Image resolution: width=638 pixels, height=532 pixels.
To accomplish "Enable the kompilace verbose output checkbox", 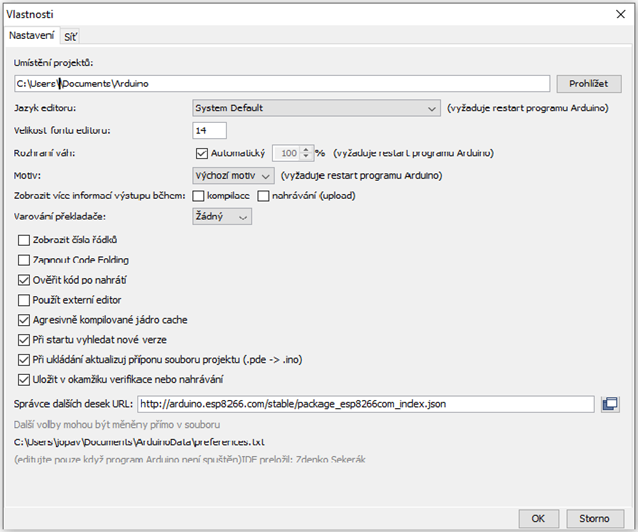I will point(199,196).
